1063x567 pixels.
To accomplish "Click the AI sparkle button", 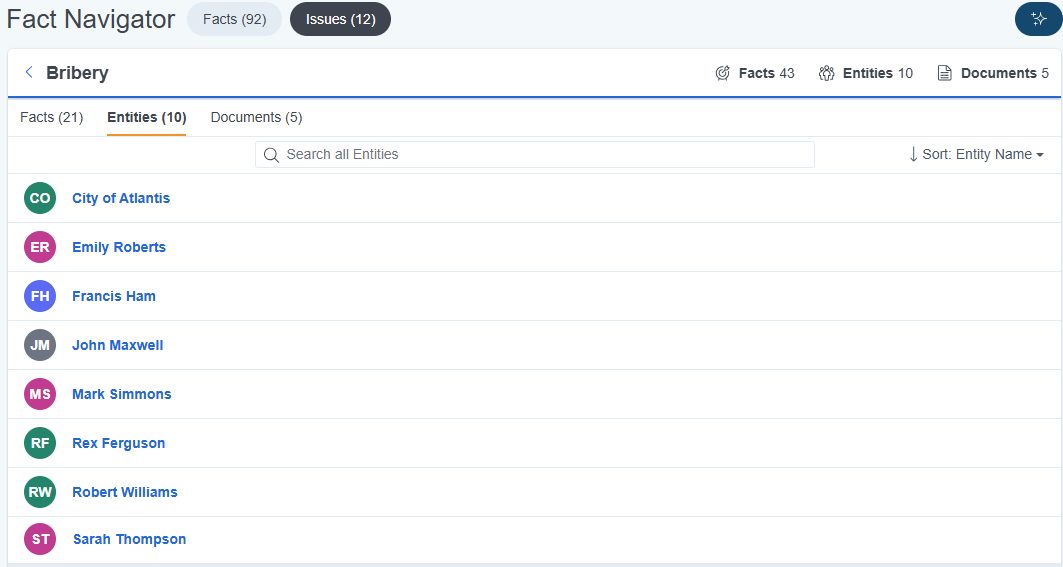I will (x=1039, y=19).
